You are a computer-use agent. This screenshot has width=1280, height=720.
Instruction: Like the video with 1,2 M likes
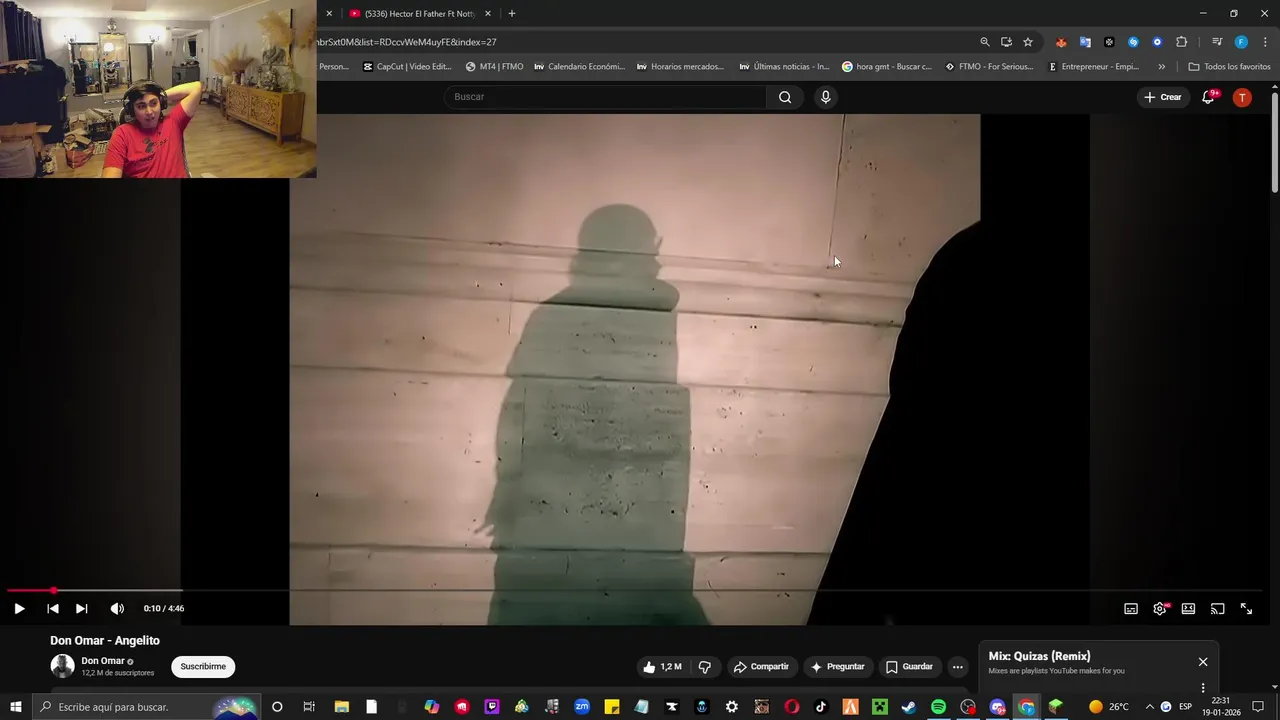coord(662,667)
